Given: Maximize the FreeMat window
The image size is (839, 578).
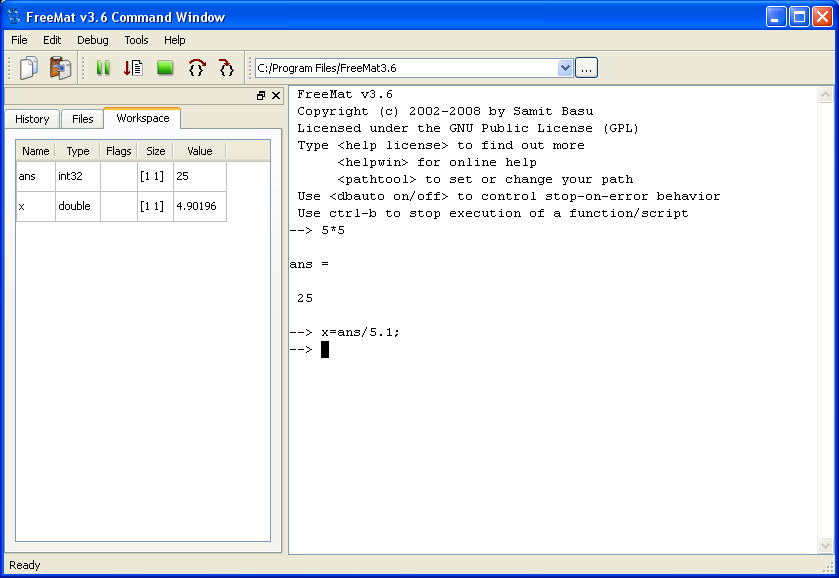Looking at the screenshot, I should click(799, 17).
